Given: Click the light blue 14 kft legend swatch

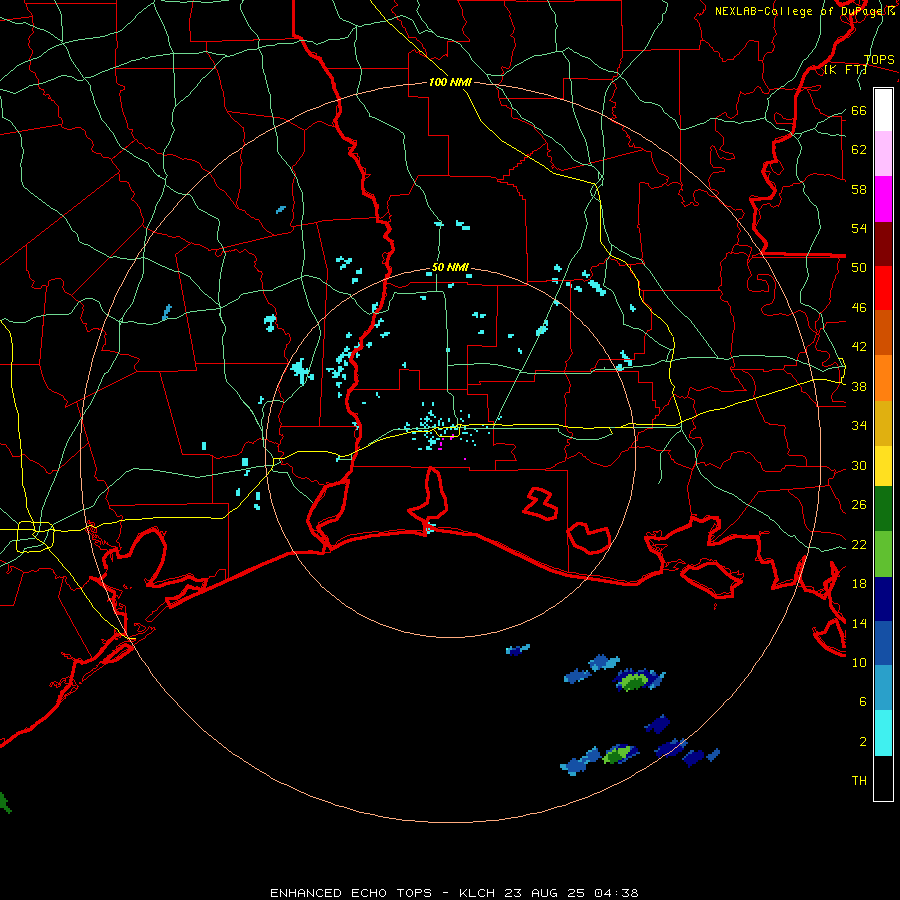Looking at the screenshot, I should 883,687.
